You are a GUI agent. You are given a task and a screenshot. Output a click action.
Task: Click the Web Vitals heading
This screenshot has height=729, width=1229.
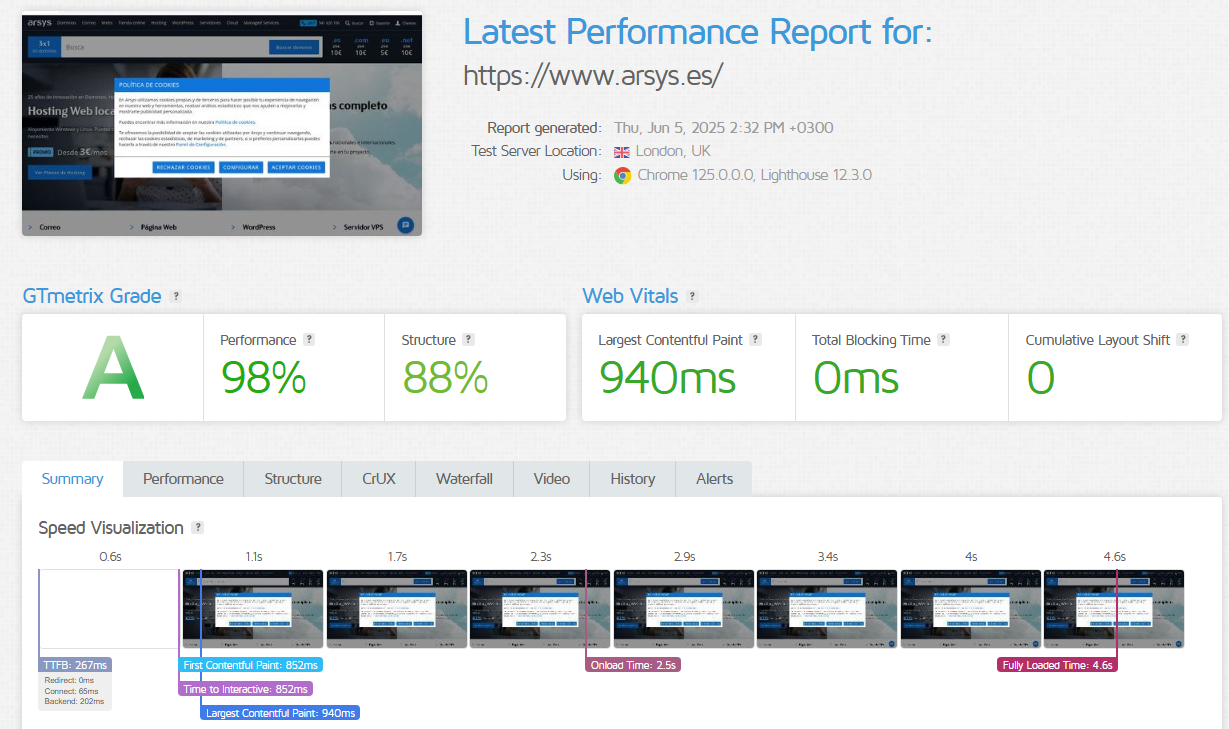pos(630,296)
